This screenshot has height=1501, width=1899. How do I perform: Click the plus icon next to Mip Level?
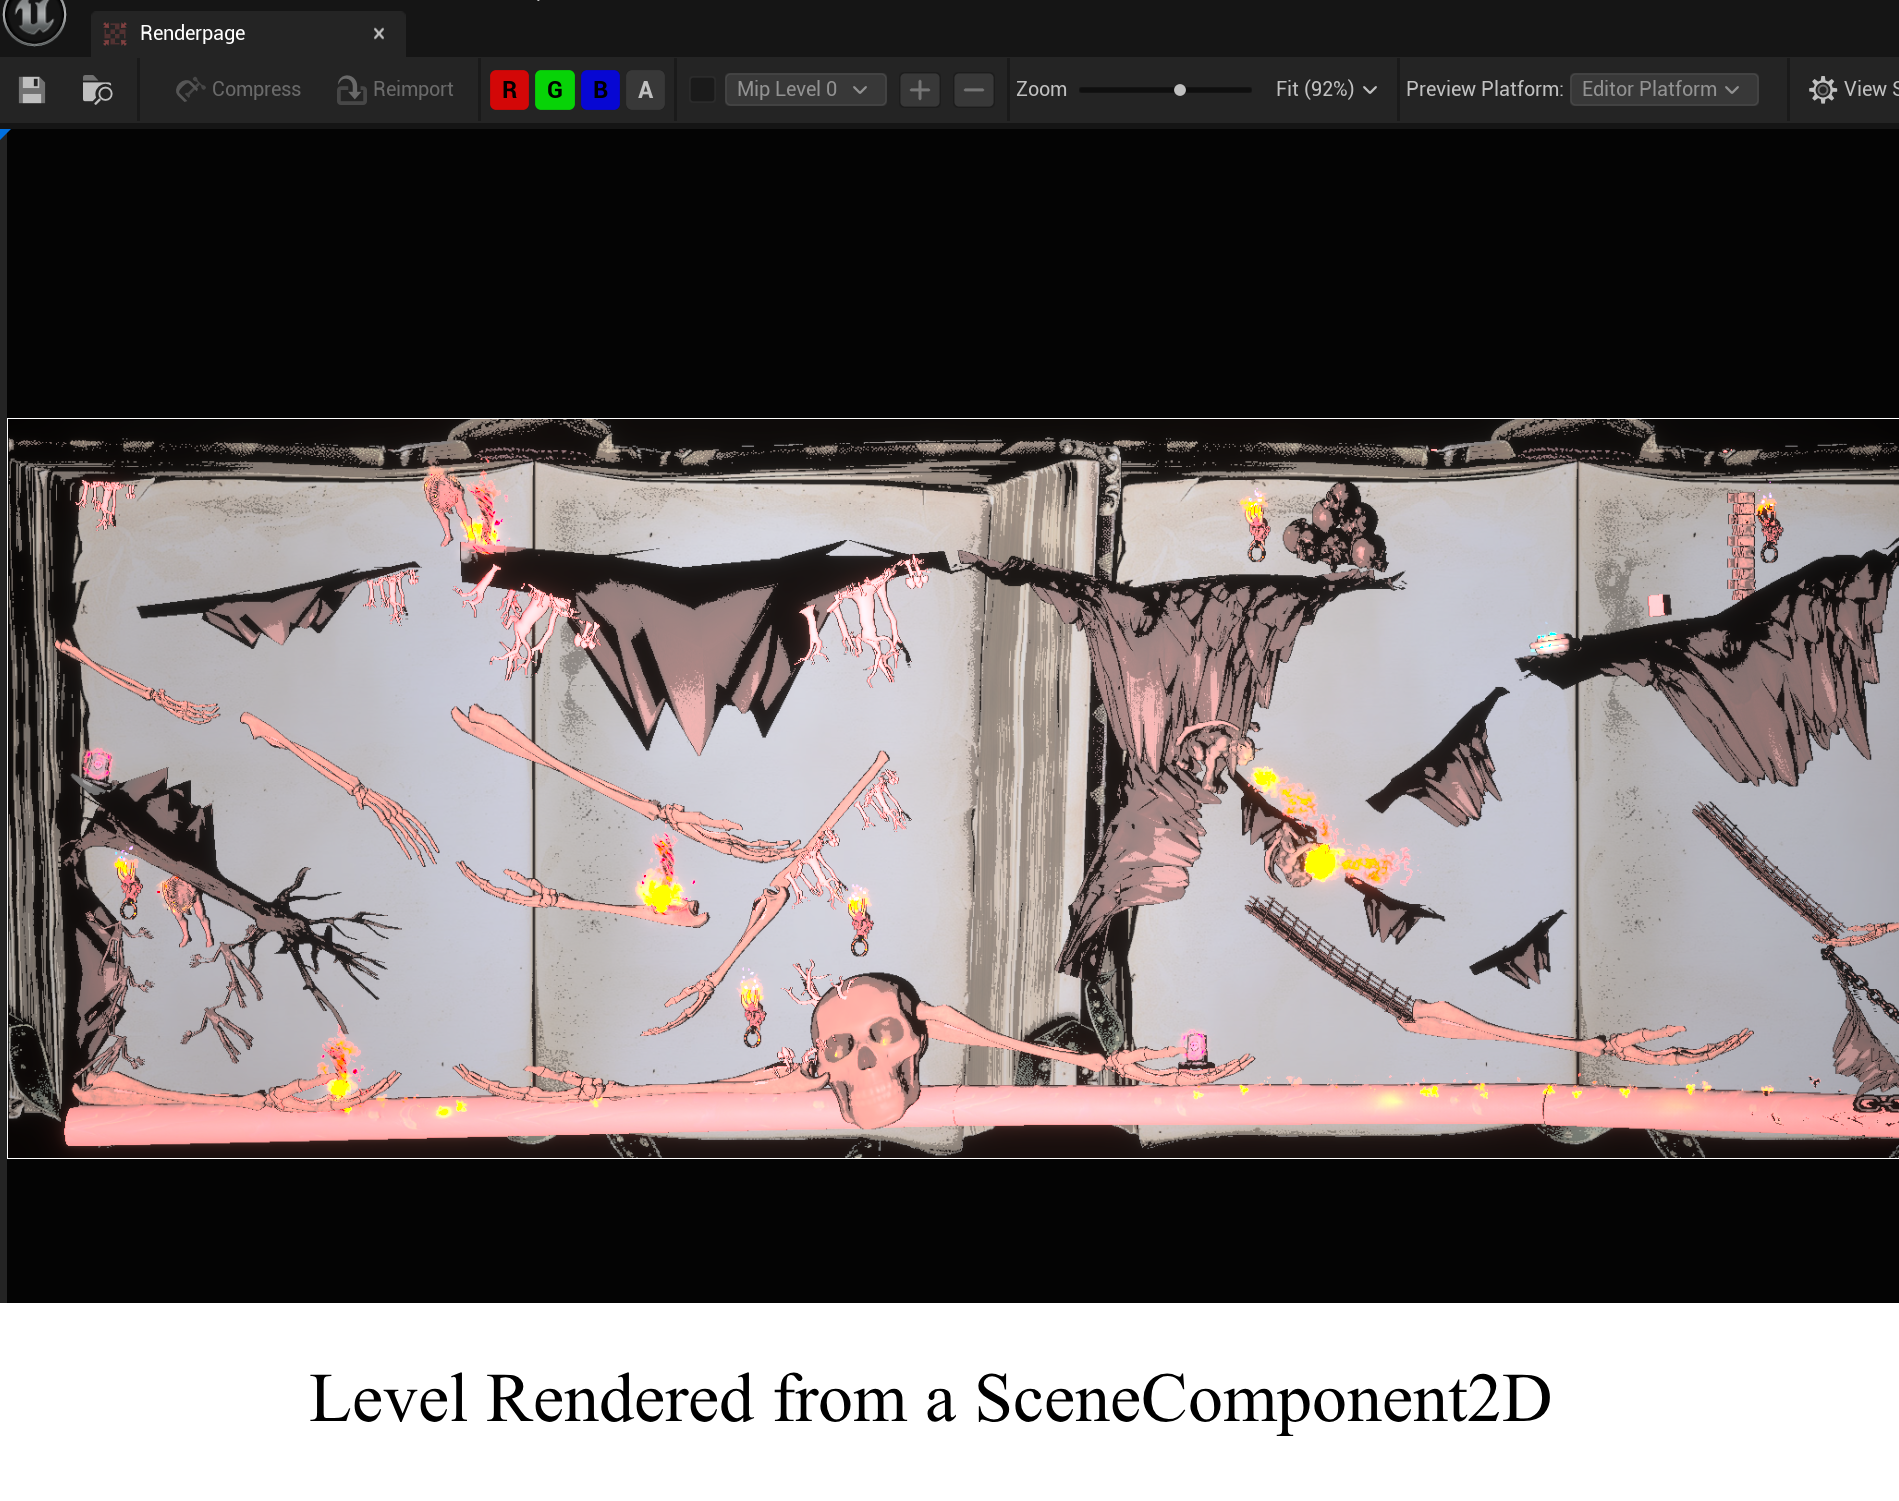click(x=919, y=90)
